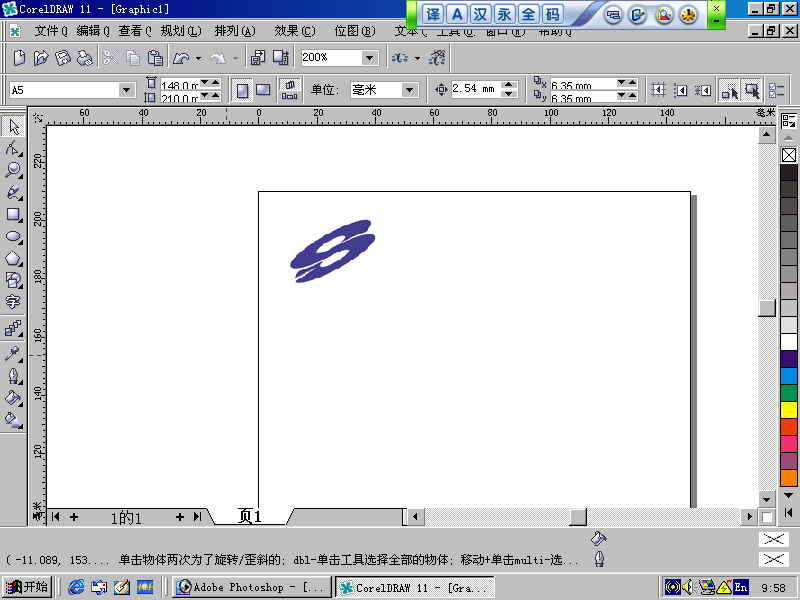Expand the Undo history dropdown arrow
Viewport: 800px width, 600px height.
[x=198, y=58]
